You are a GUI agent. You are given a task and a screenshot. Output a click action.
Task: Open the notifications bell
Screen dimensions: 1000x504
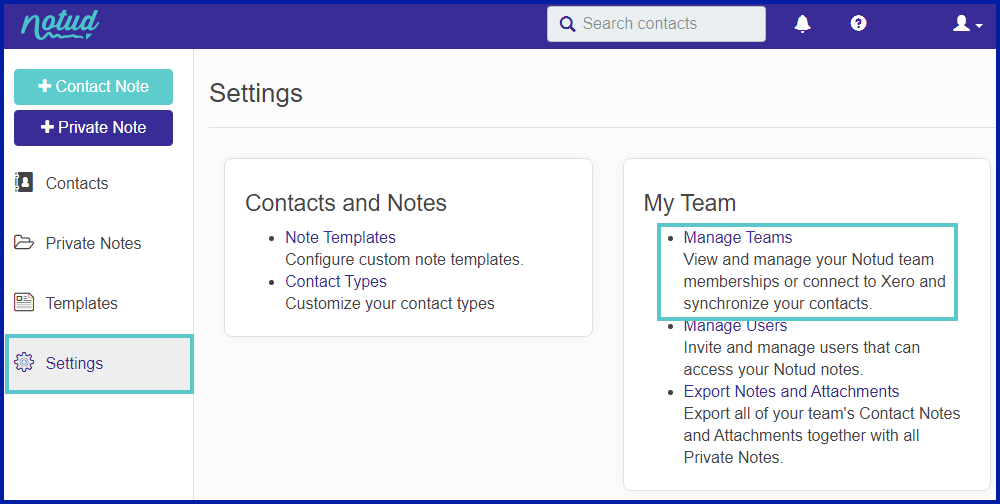(x=802, y=24)
